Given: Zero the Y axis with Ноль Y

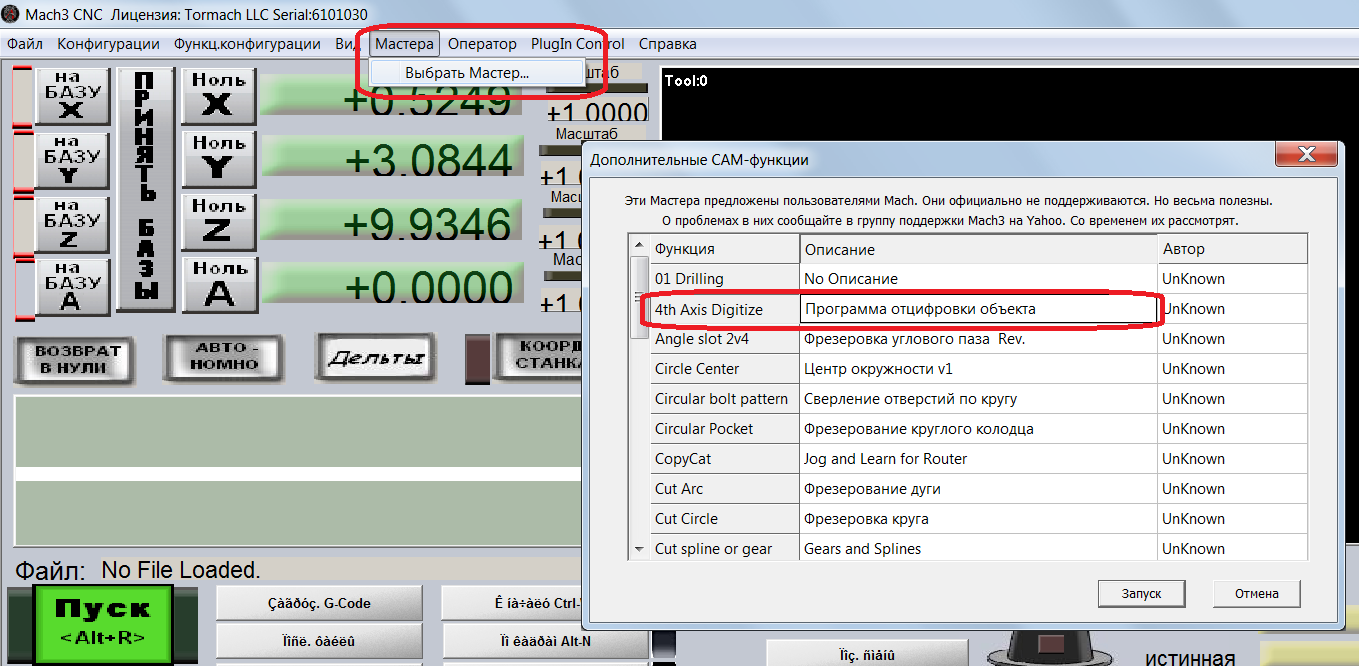Looking at the screenshot, I should pos(219,159).
